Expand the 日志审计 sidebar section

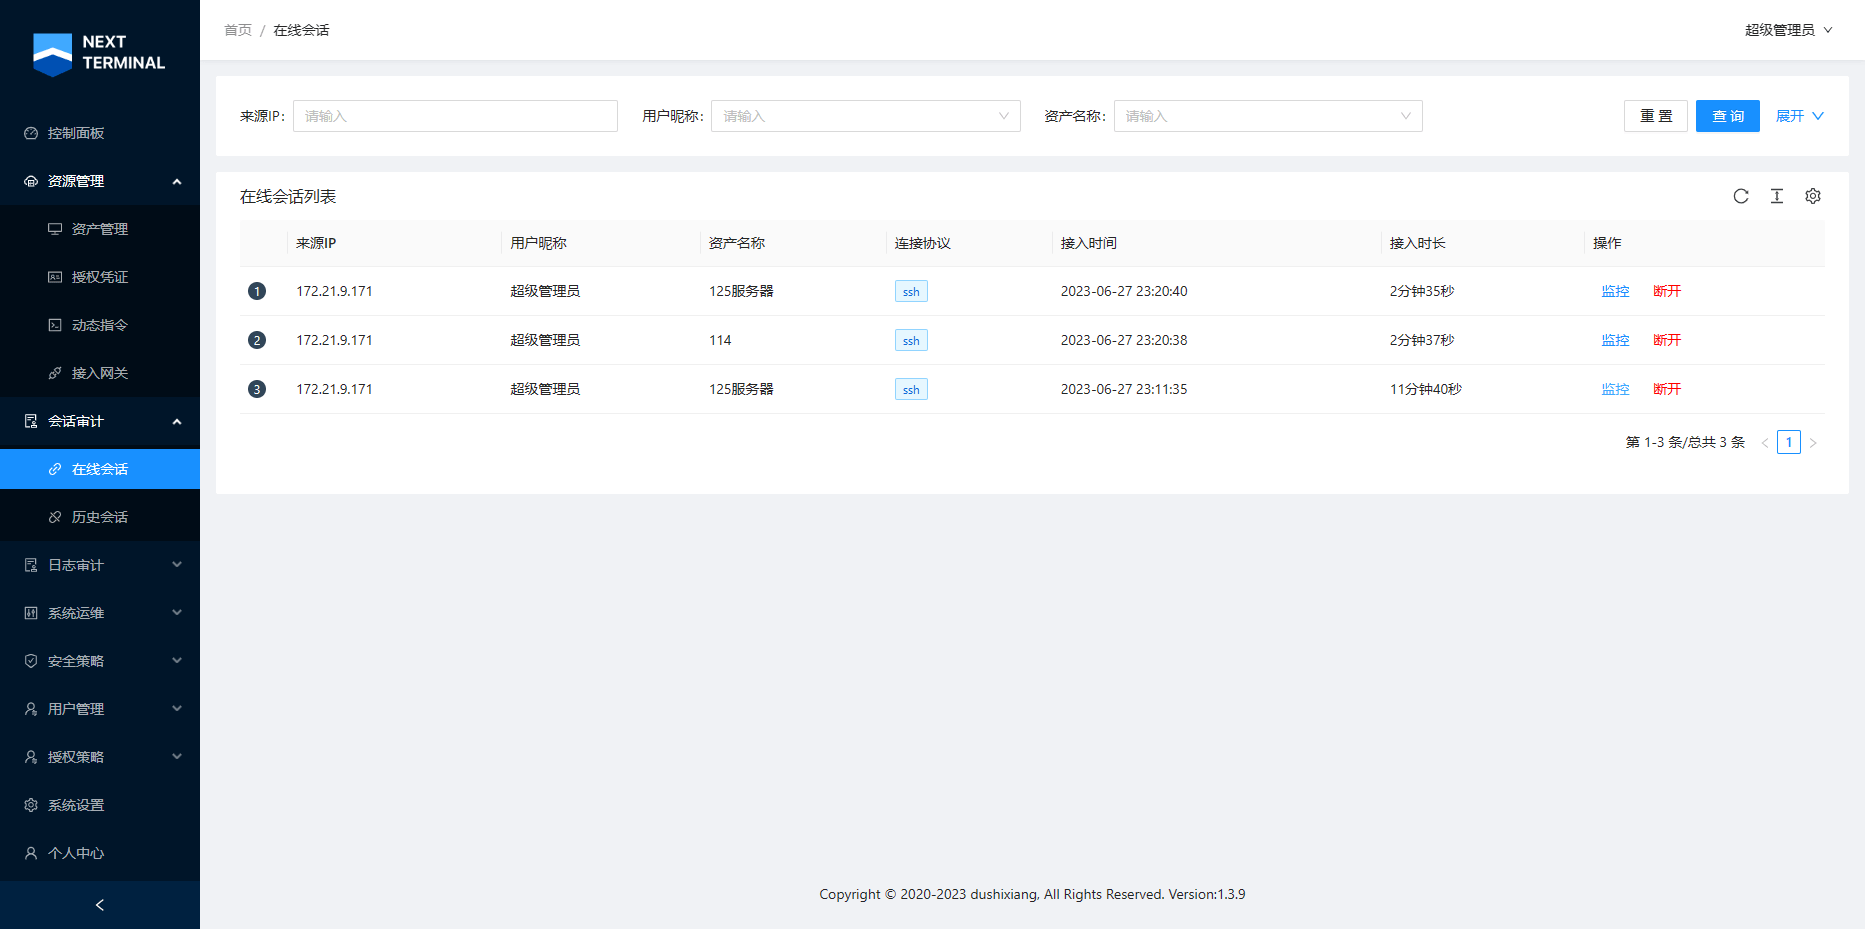tap(100, 565)
